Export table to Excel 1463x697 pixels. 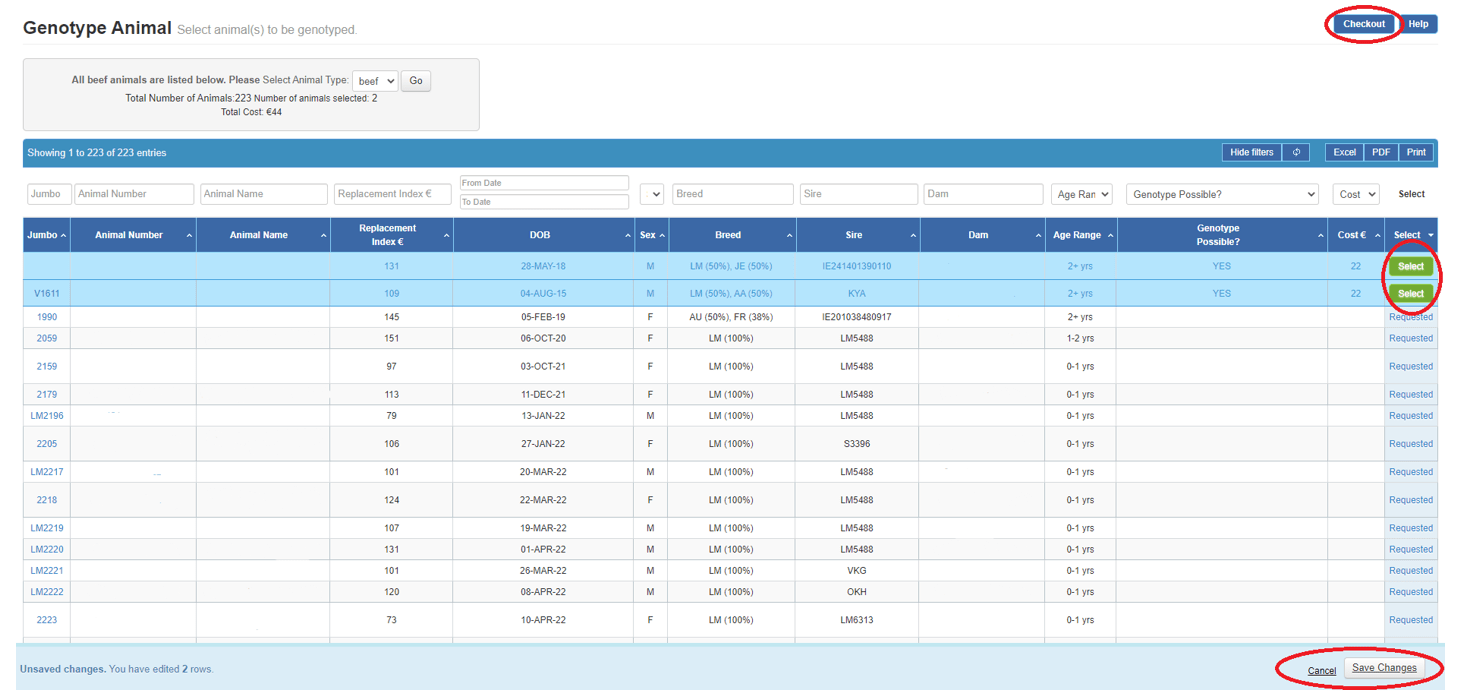(1345, 152)
